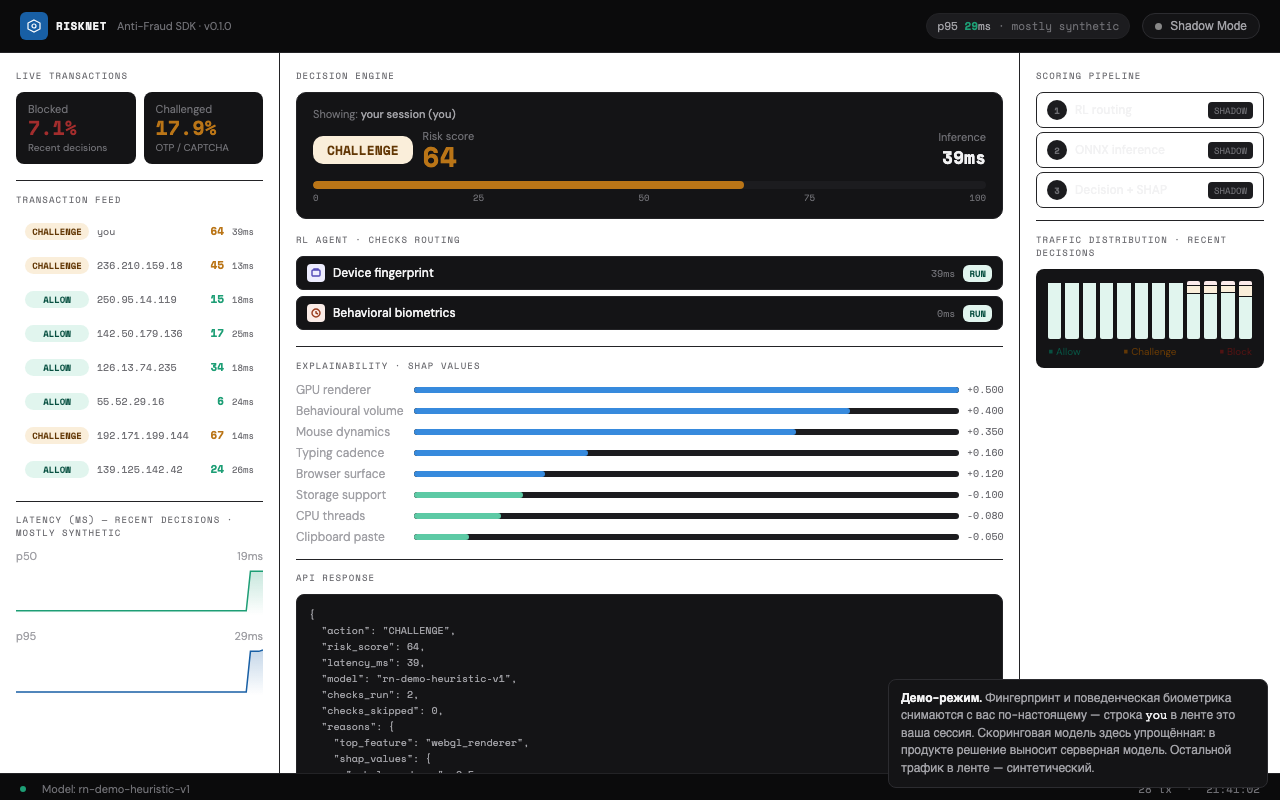Screen dimensions: 1280x800
Task: Click the 'Model: rn-demo-heuristic-v1' status text
Action: 116,789
